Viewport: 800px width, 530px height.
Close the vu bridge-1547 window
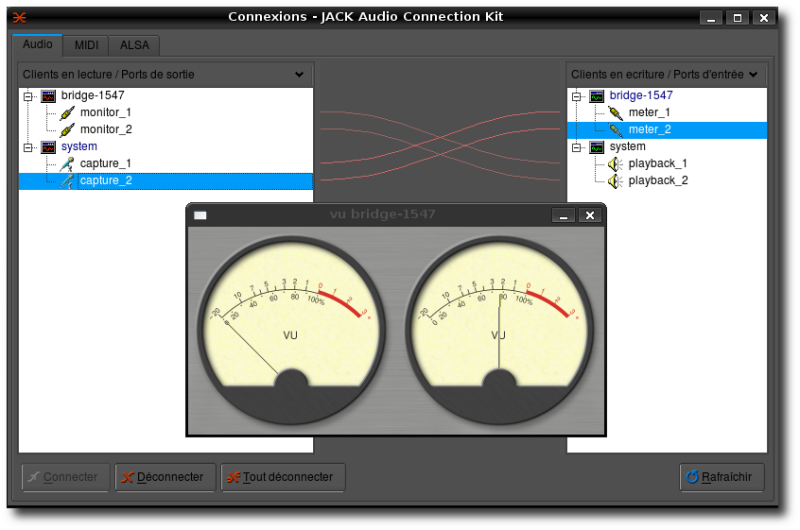click(x=590, y=216)
